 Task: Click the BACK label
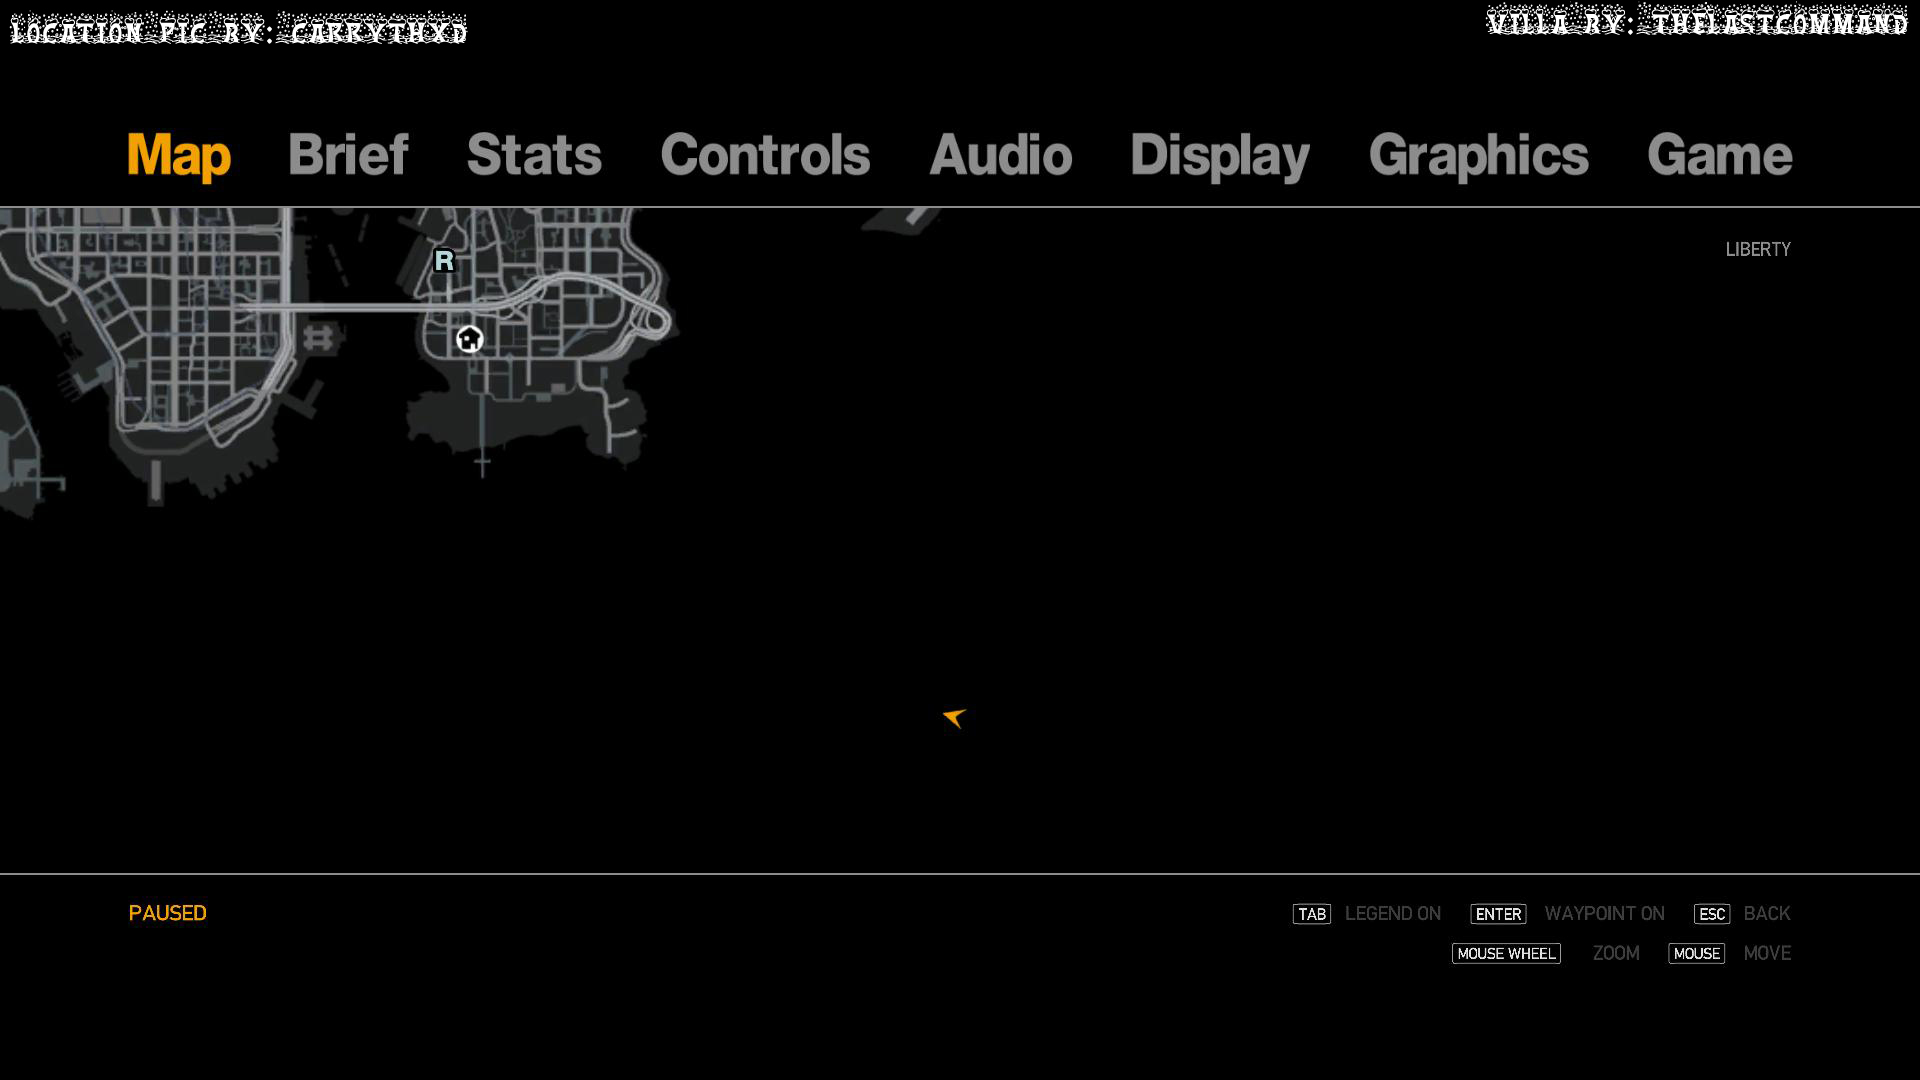1766,914
